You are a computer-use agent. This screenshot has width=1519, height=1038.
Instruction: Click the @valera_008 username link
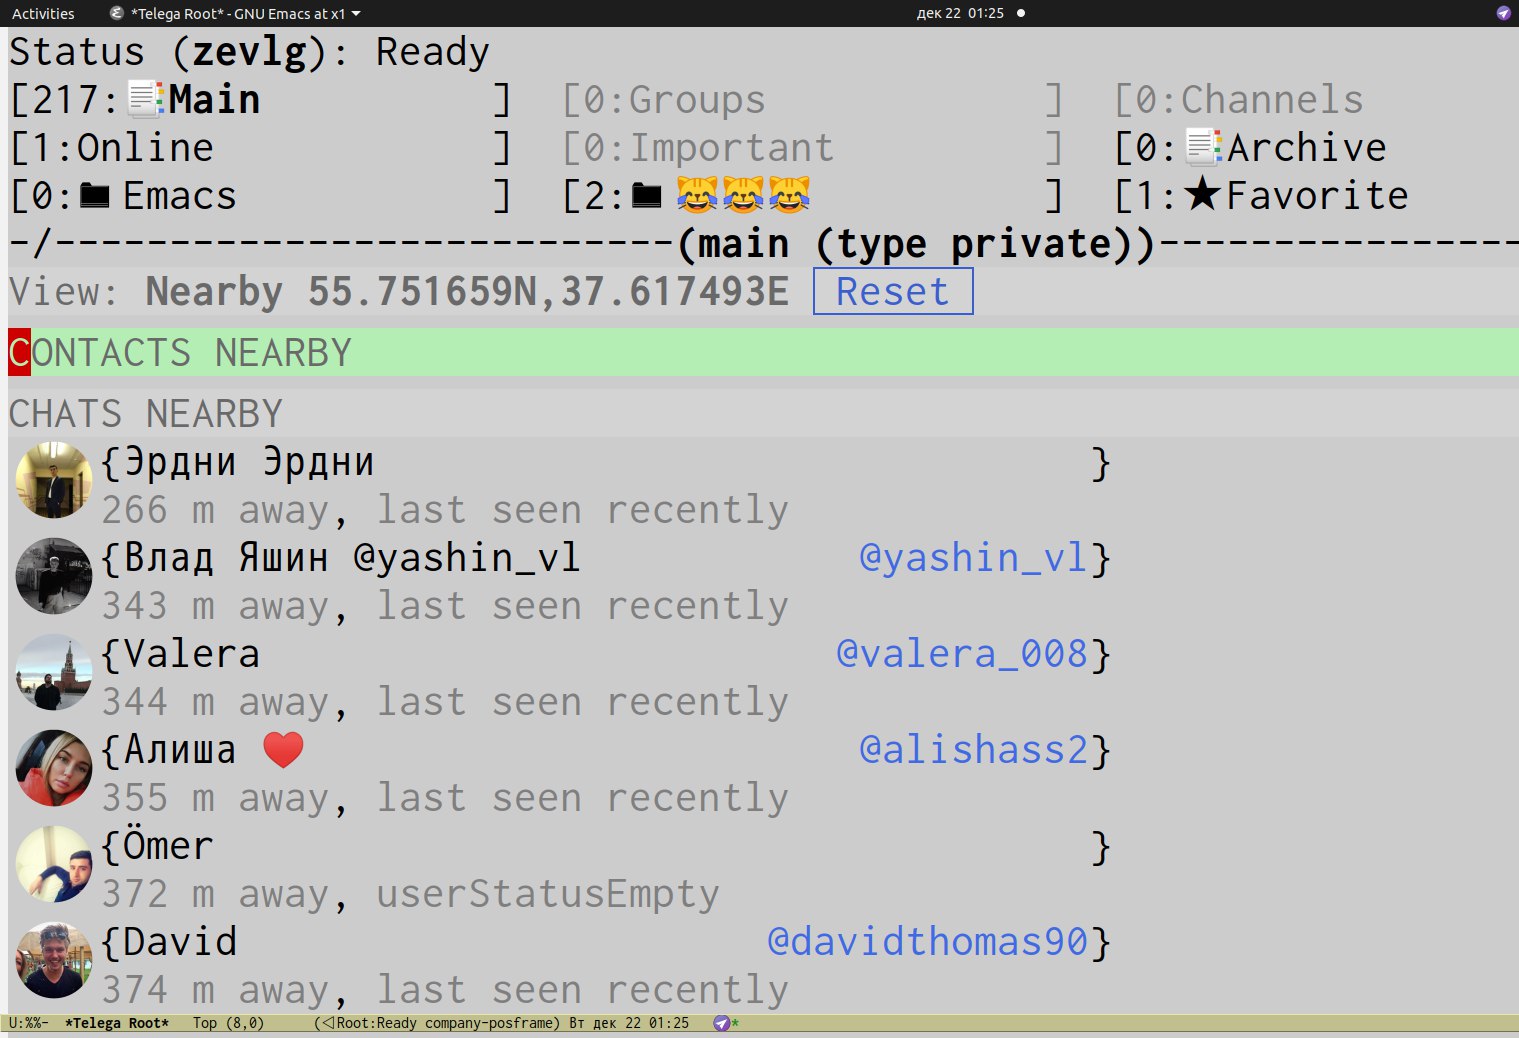(962, 654)
